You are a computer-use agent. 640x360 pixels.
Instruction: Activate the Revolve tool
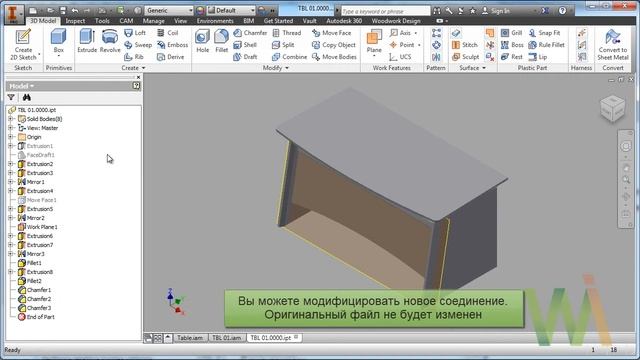click(x=110, y=41)
